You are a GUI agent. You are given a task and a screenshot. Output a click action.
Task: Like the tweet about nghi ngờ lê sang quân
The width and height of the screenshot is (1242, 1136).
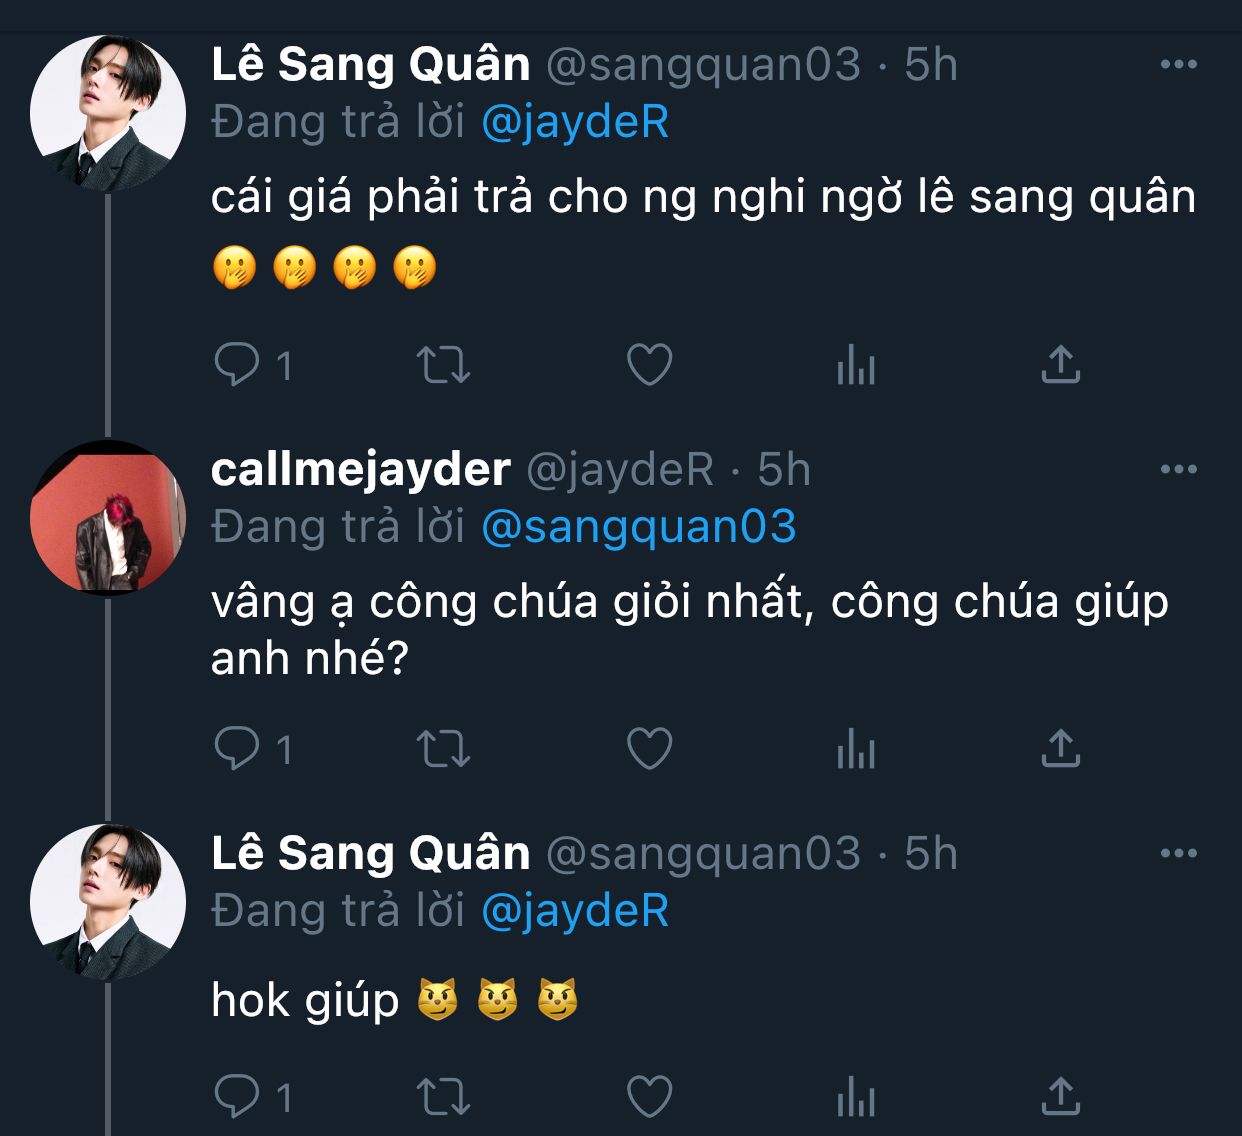[649, 365]
